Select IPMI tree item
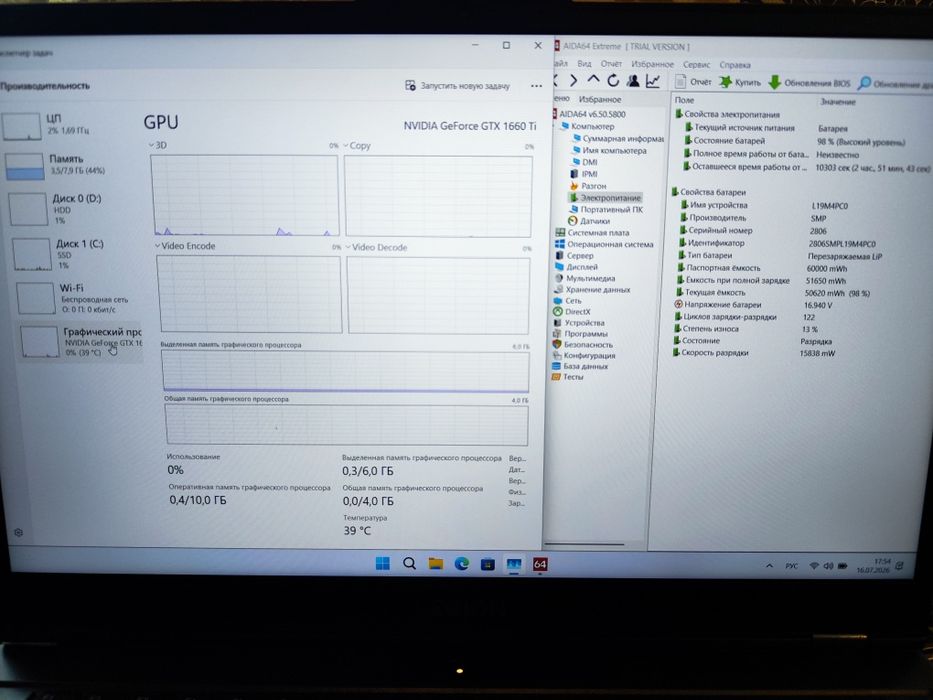933x700 pixels. (584, 174)
